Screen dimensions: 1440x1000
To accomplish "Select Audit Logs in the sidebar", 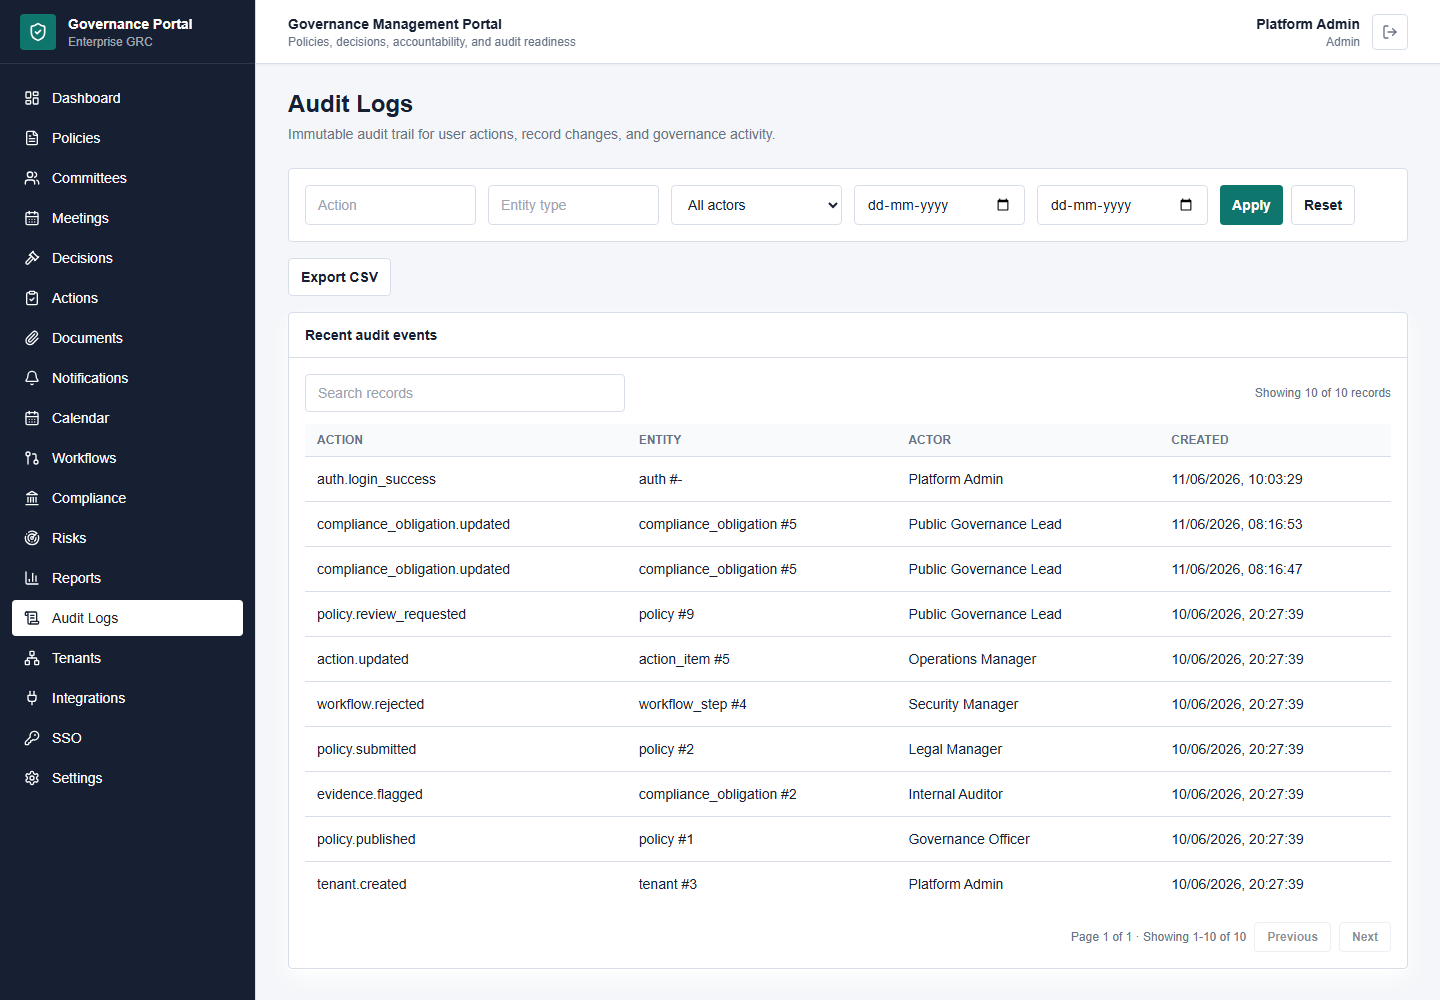I will click(127, 618).
